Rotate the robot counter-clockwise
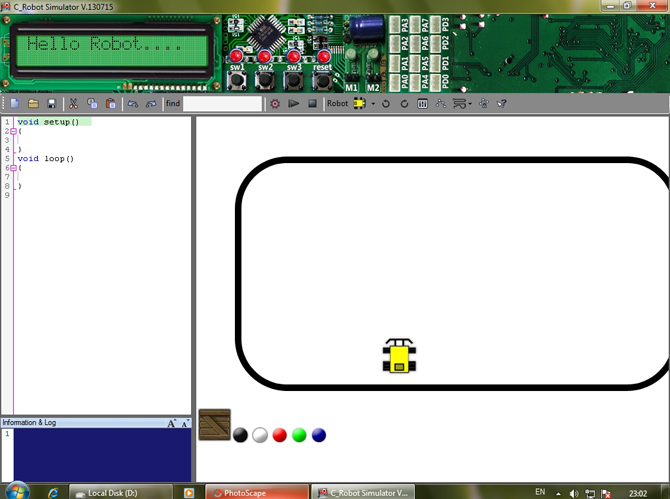 pyautogui.click(x=386, y=103)
